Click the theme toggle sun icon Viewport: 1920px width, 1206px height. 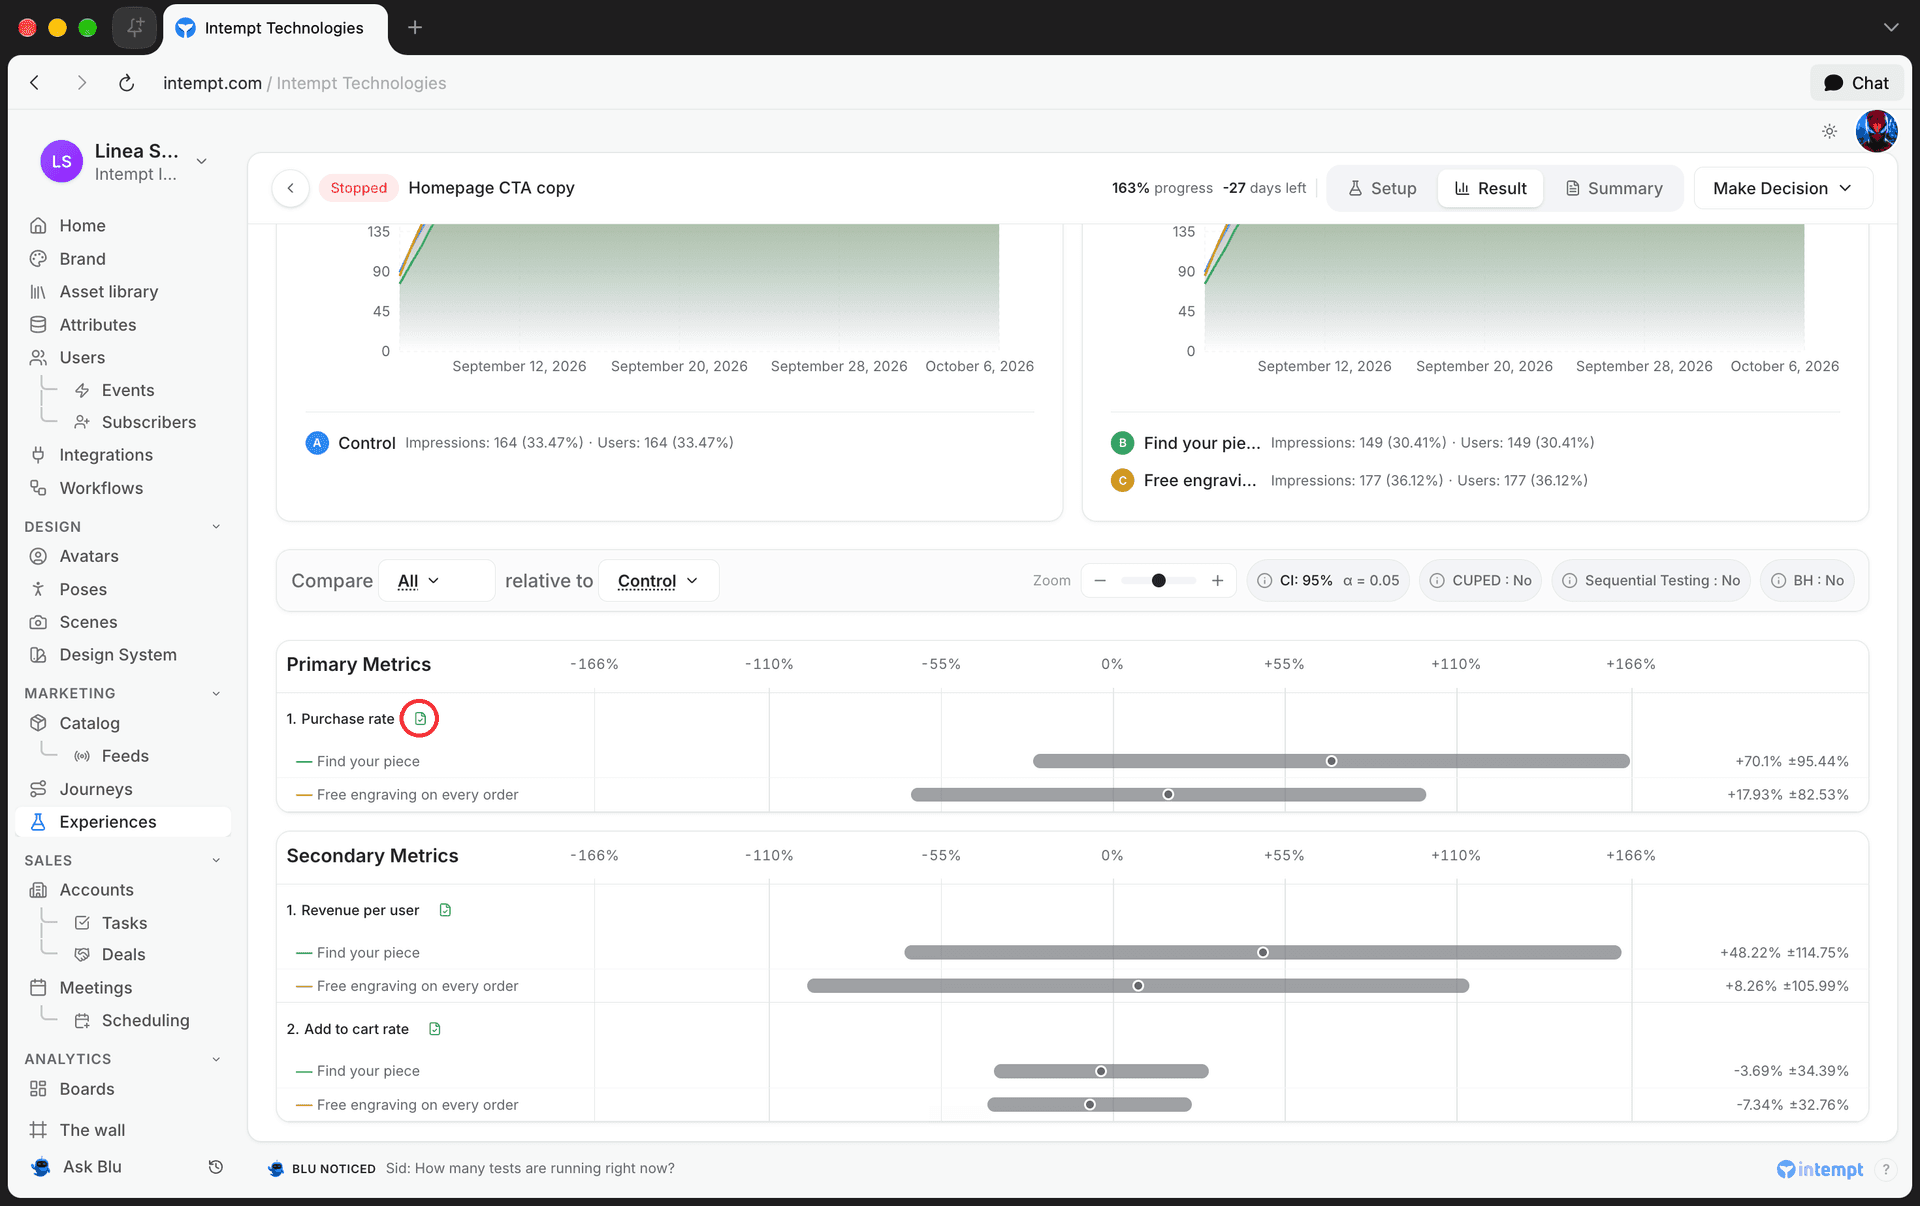1829,131
